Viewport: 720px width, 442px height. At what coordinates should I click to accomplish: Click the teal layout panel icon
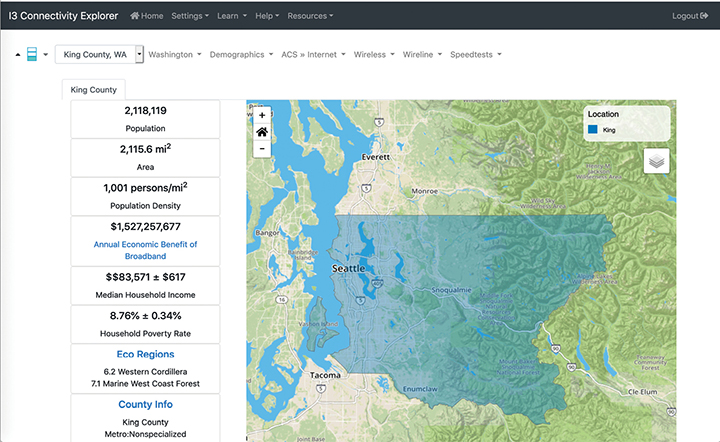[32, 54]
